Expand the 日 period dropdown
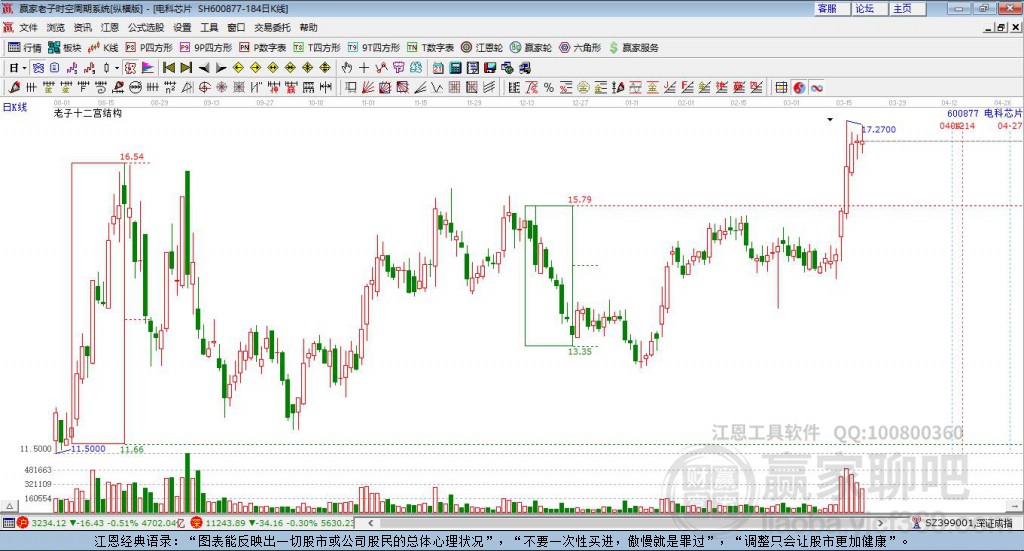Image resolution: width=1024 pixels, height=551 pixels. click(24, 68)
